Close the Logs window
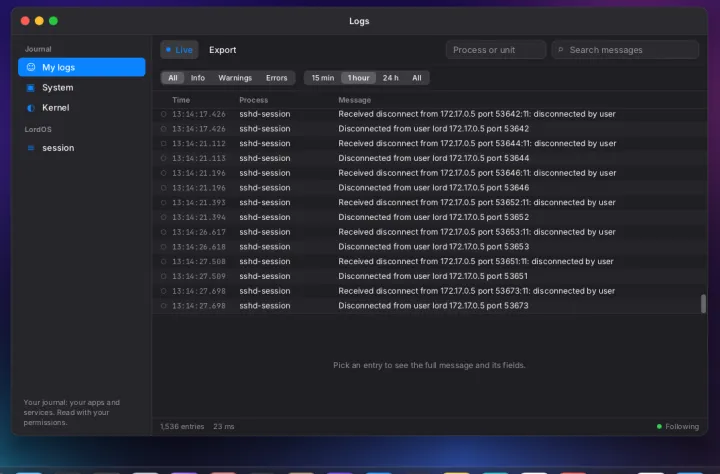The height and width of the screenshot is (474, 720). click(25, 21)
